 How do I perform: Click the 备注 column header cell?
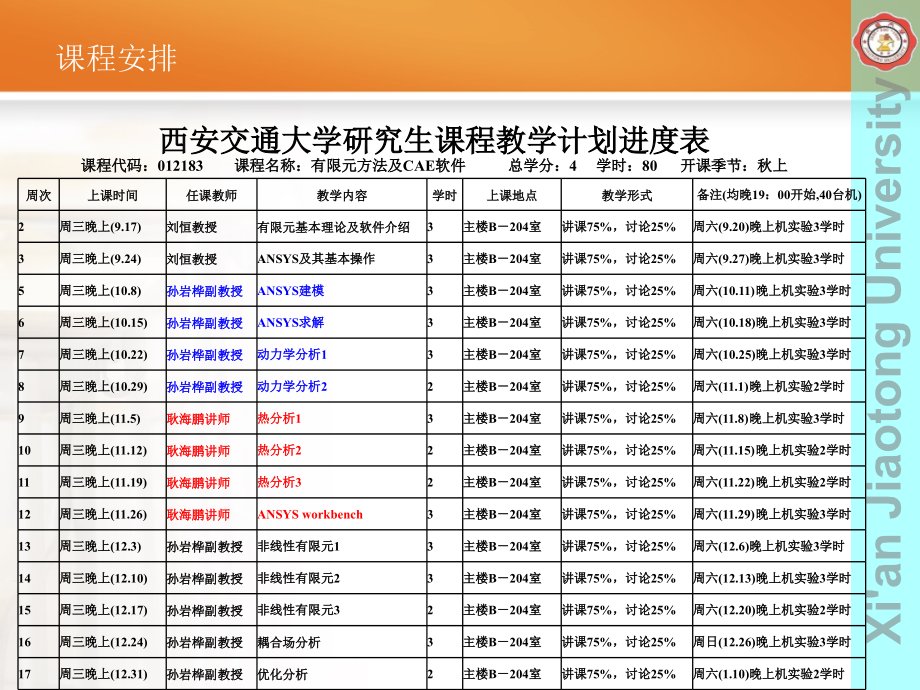coord(778,194)
